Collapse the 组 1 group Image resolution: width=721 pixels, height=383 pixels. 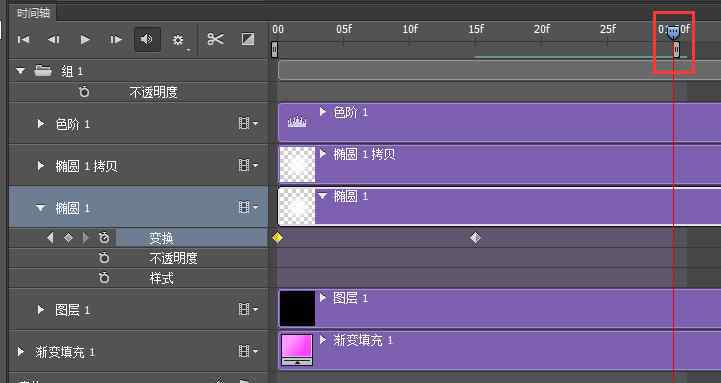(x=20, y=71)
